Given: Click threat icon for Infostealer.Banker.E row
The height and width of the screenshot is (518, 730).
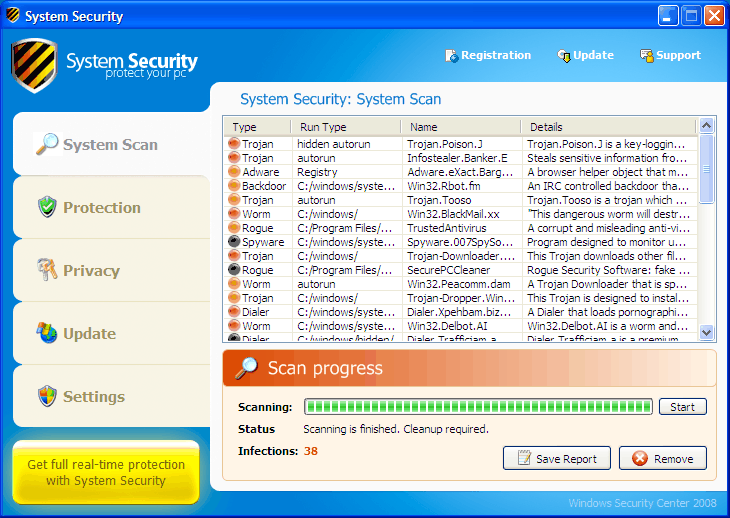Looking at the screenshot, I should pos(234,158).
